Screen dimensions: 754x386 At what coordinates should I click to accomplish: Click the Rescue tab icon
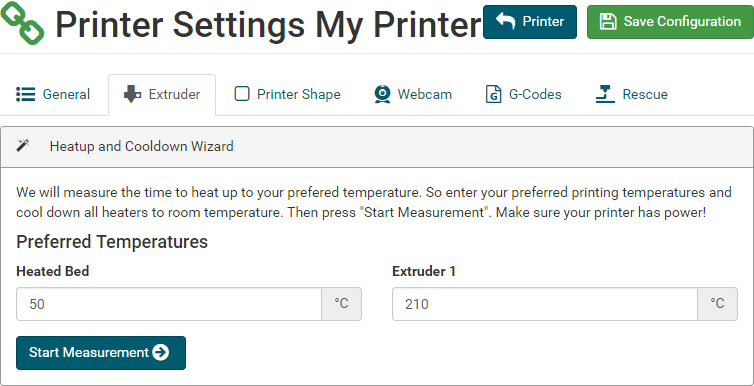(605, 94)
